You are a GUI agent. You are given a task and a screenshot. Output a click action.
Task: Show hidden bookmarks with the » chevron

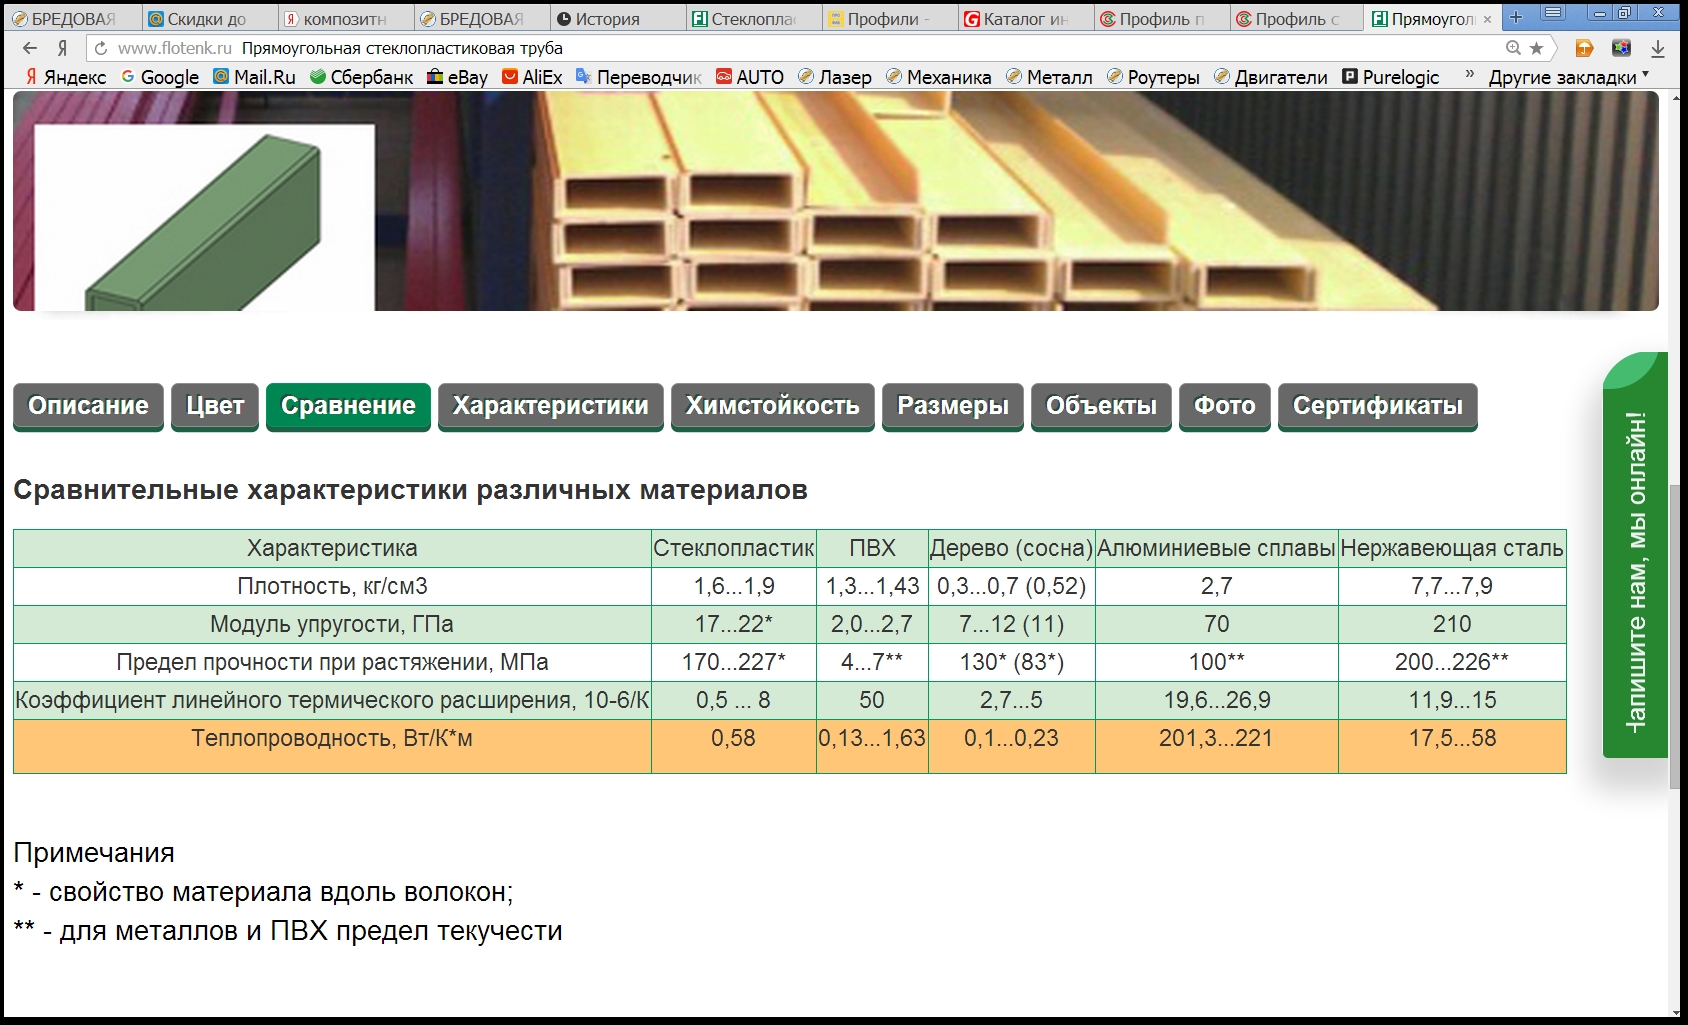[x=1469, y=75]
